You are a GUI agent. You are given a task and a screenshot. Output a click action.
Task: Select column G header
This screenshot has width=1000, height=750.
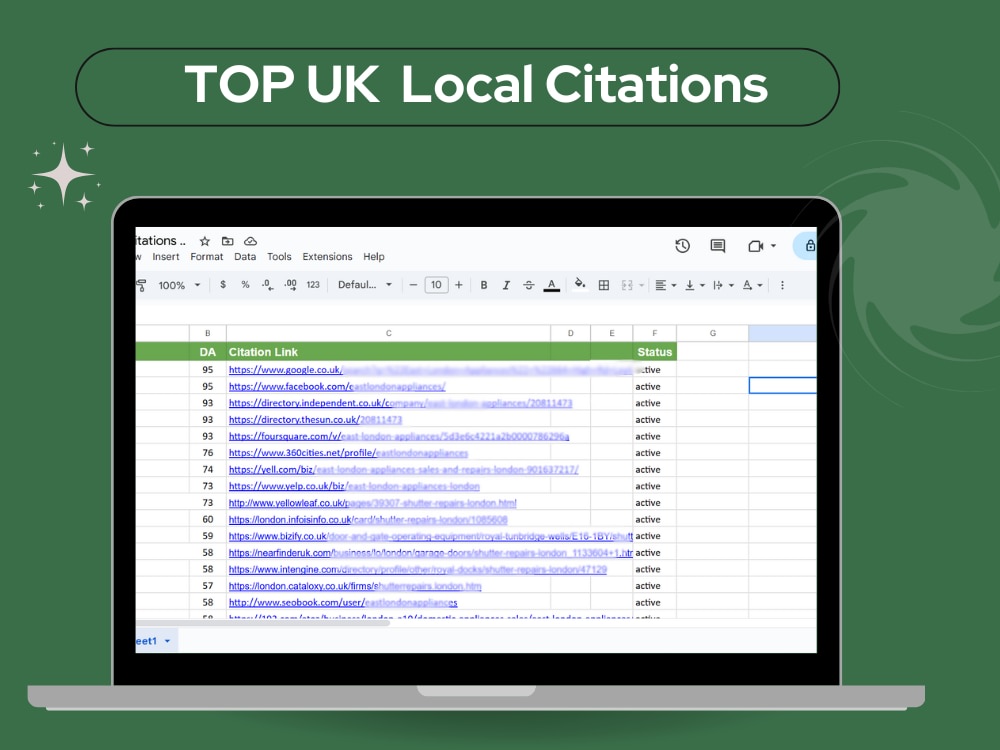(x=712, y=333)
